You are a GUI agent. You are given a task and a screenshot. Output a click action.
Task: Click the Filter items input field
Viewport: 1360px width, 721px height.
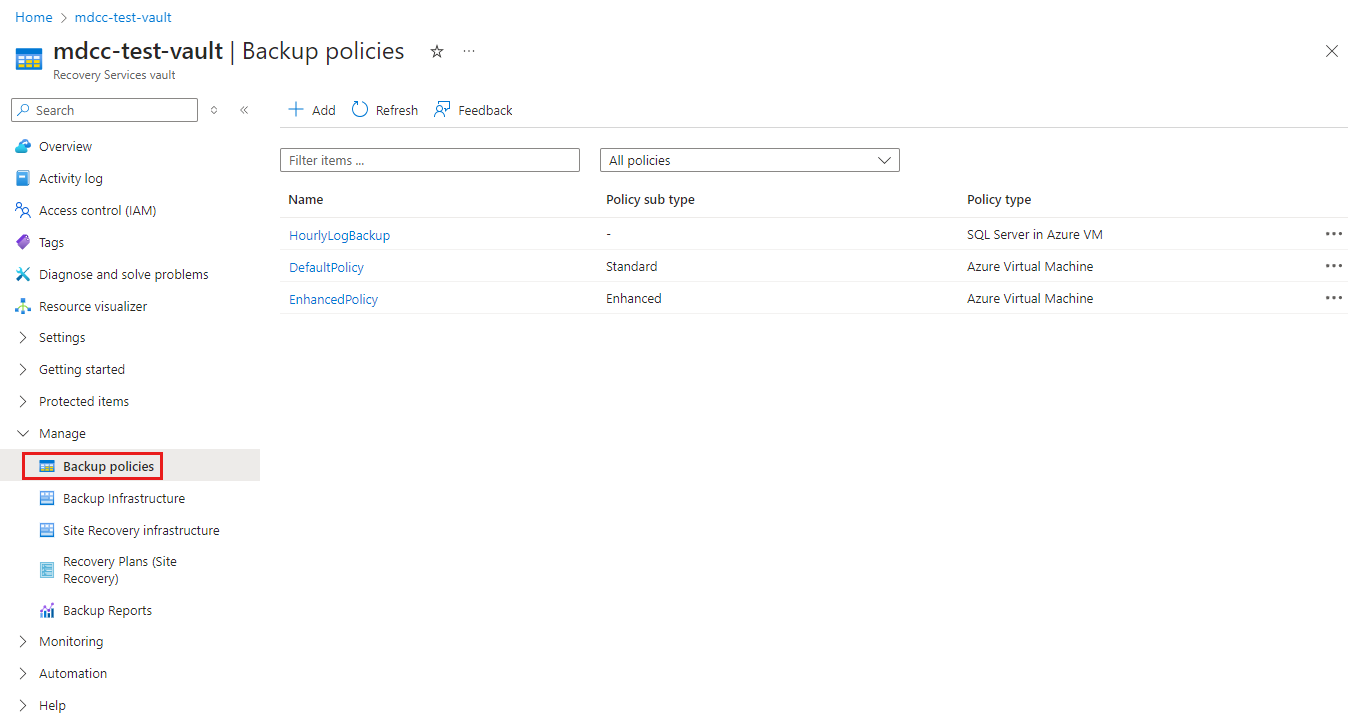(430, 160)
